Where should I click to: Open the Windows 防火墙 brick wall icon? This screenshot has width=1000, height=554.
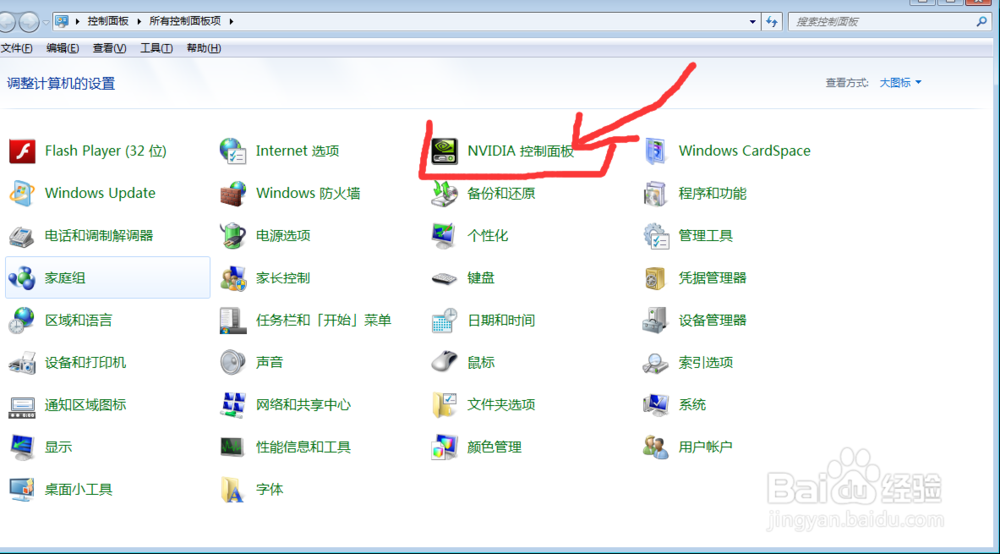(x=233, y=193)
